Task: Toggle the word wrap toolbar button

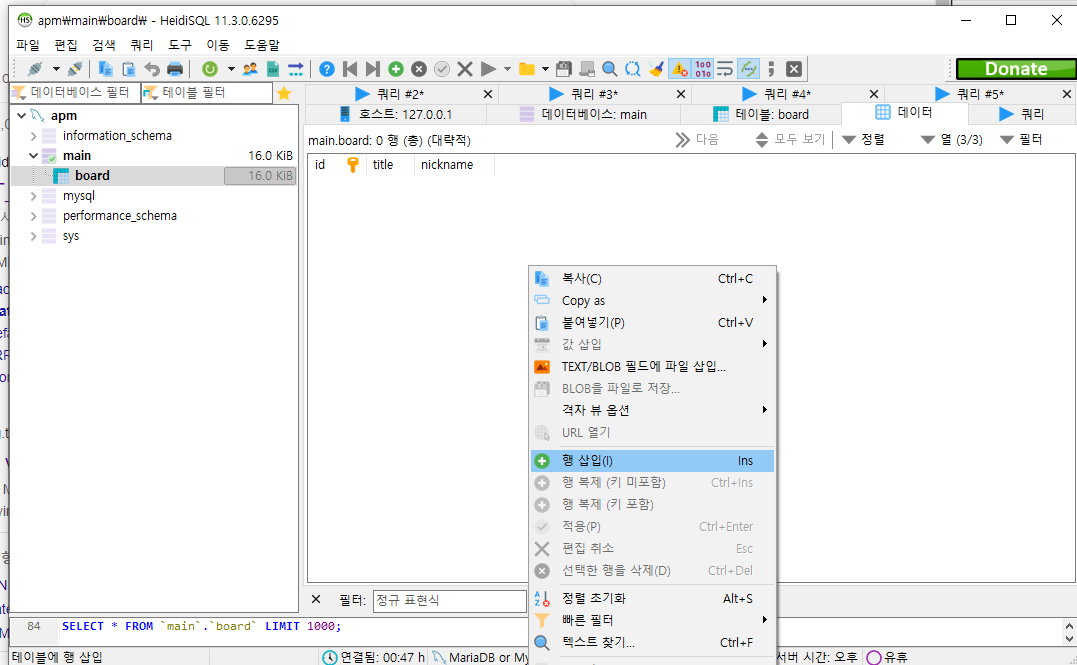Action: tap(725, 69)
